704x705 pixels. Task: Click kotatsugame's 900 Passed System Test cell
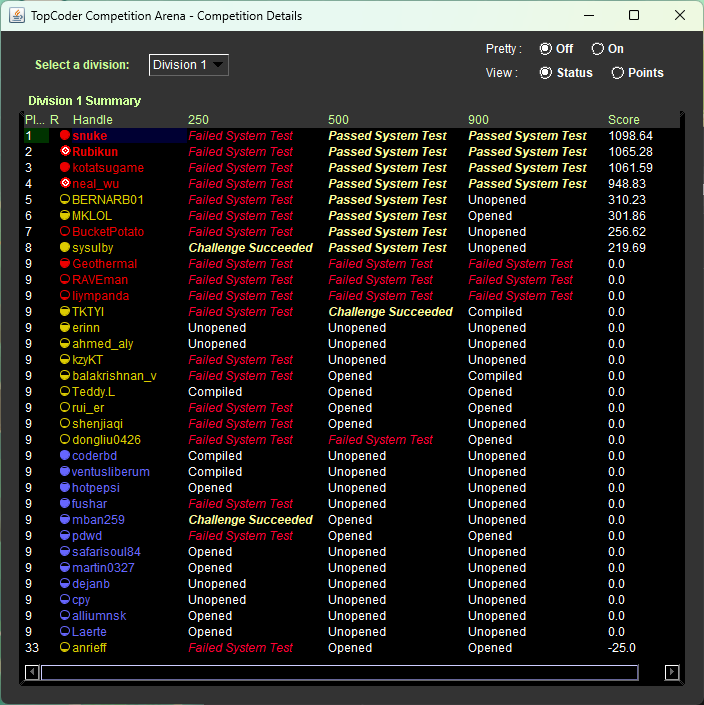[527, 168]
